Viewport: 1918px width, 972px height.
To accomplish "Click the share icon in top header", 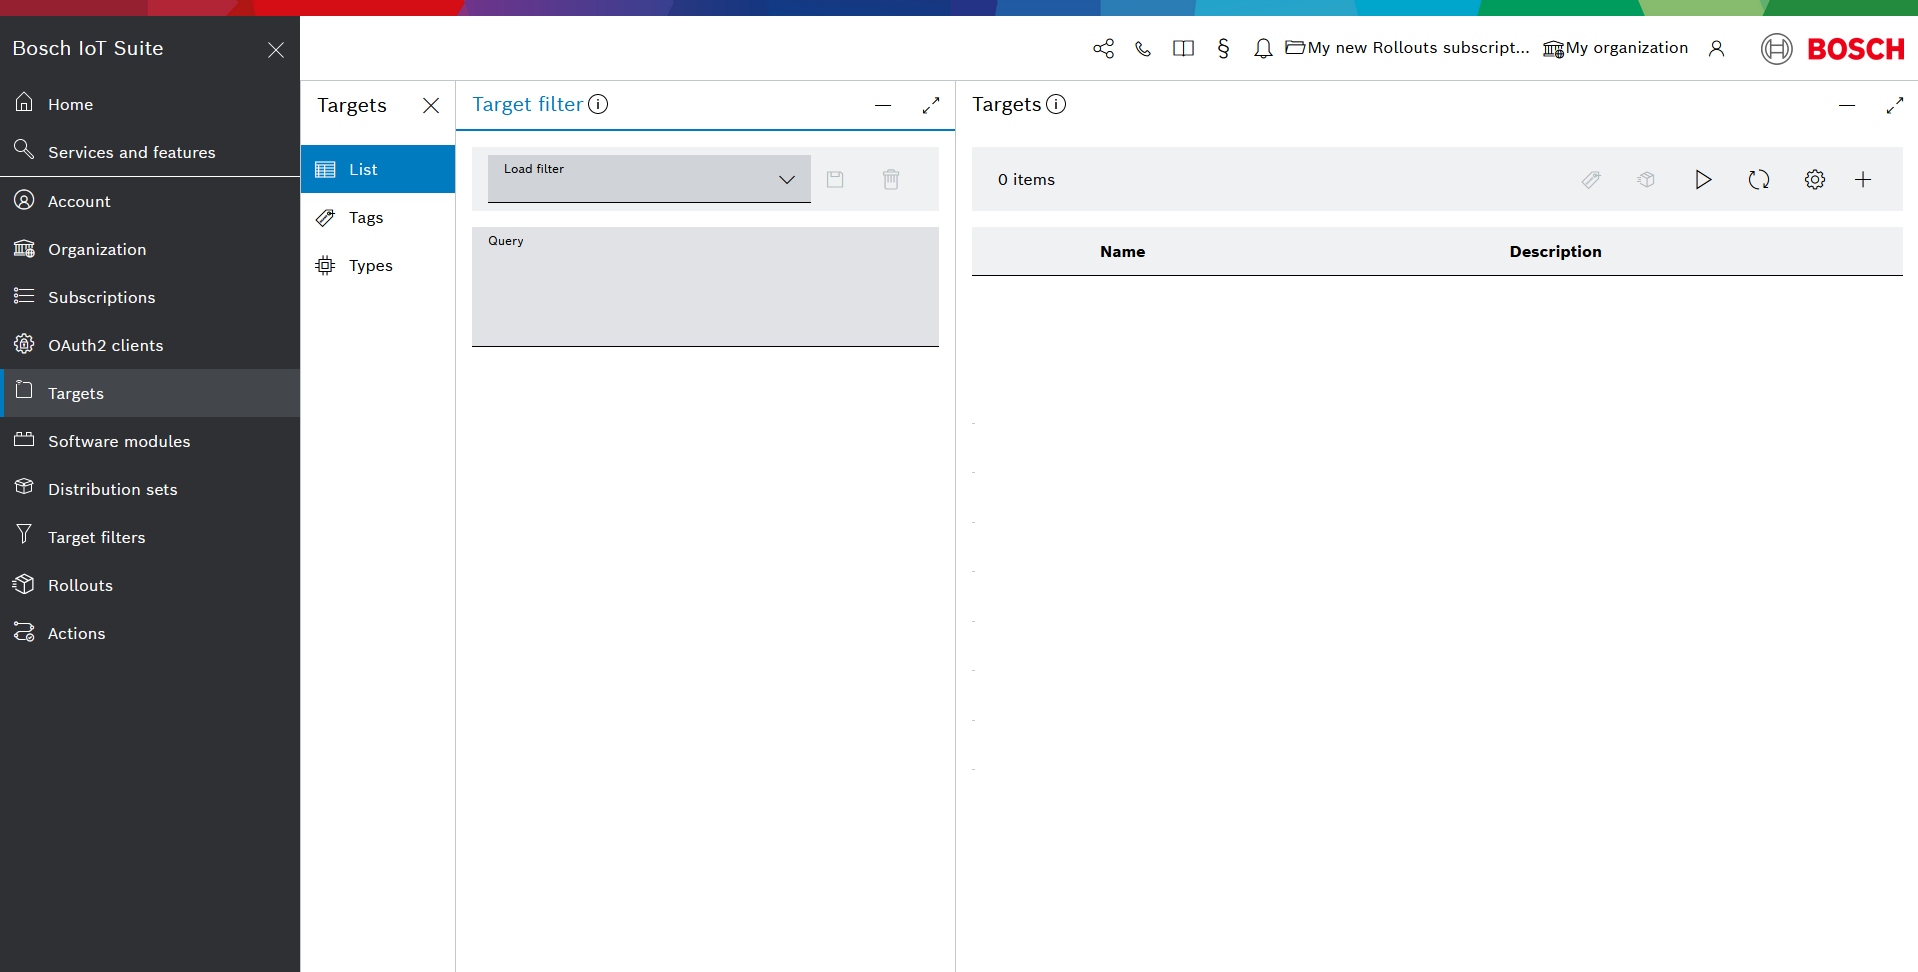I will (1103, 48).
